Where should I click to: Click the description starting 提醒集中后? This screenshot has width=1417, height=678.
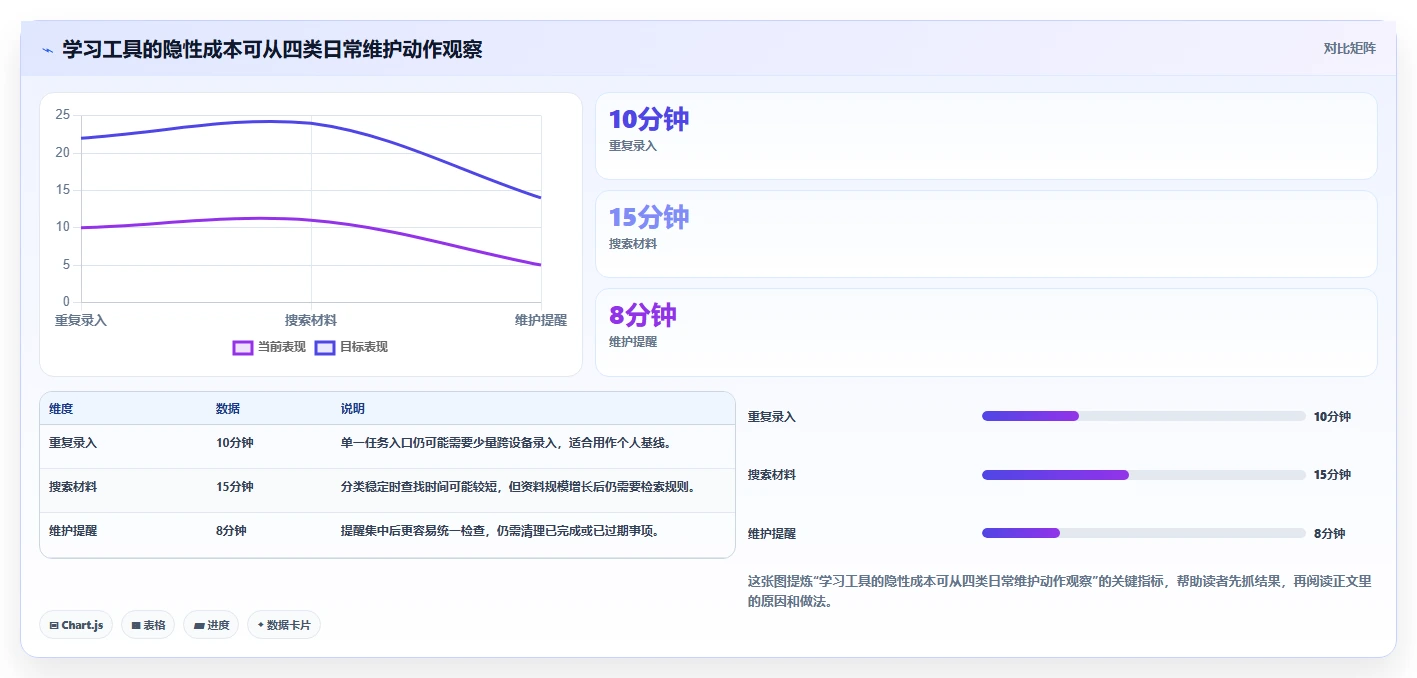click(x=500, y=531)
